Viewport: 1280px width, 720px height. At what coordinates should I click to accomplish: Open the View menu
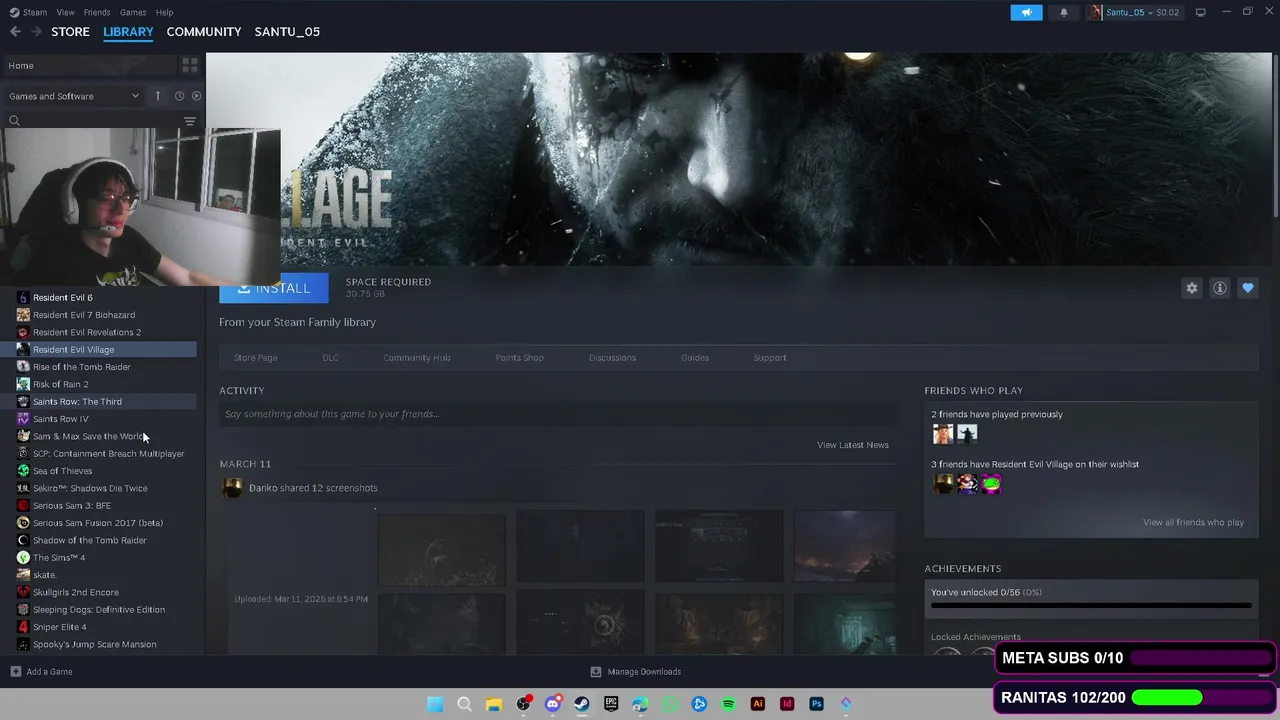tap(65, 12)
